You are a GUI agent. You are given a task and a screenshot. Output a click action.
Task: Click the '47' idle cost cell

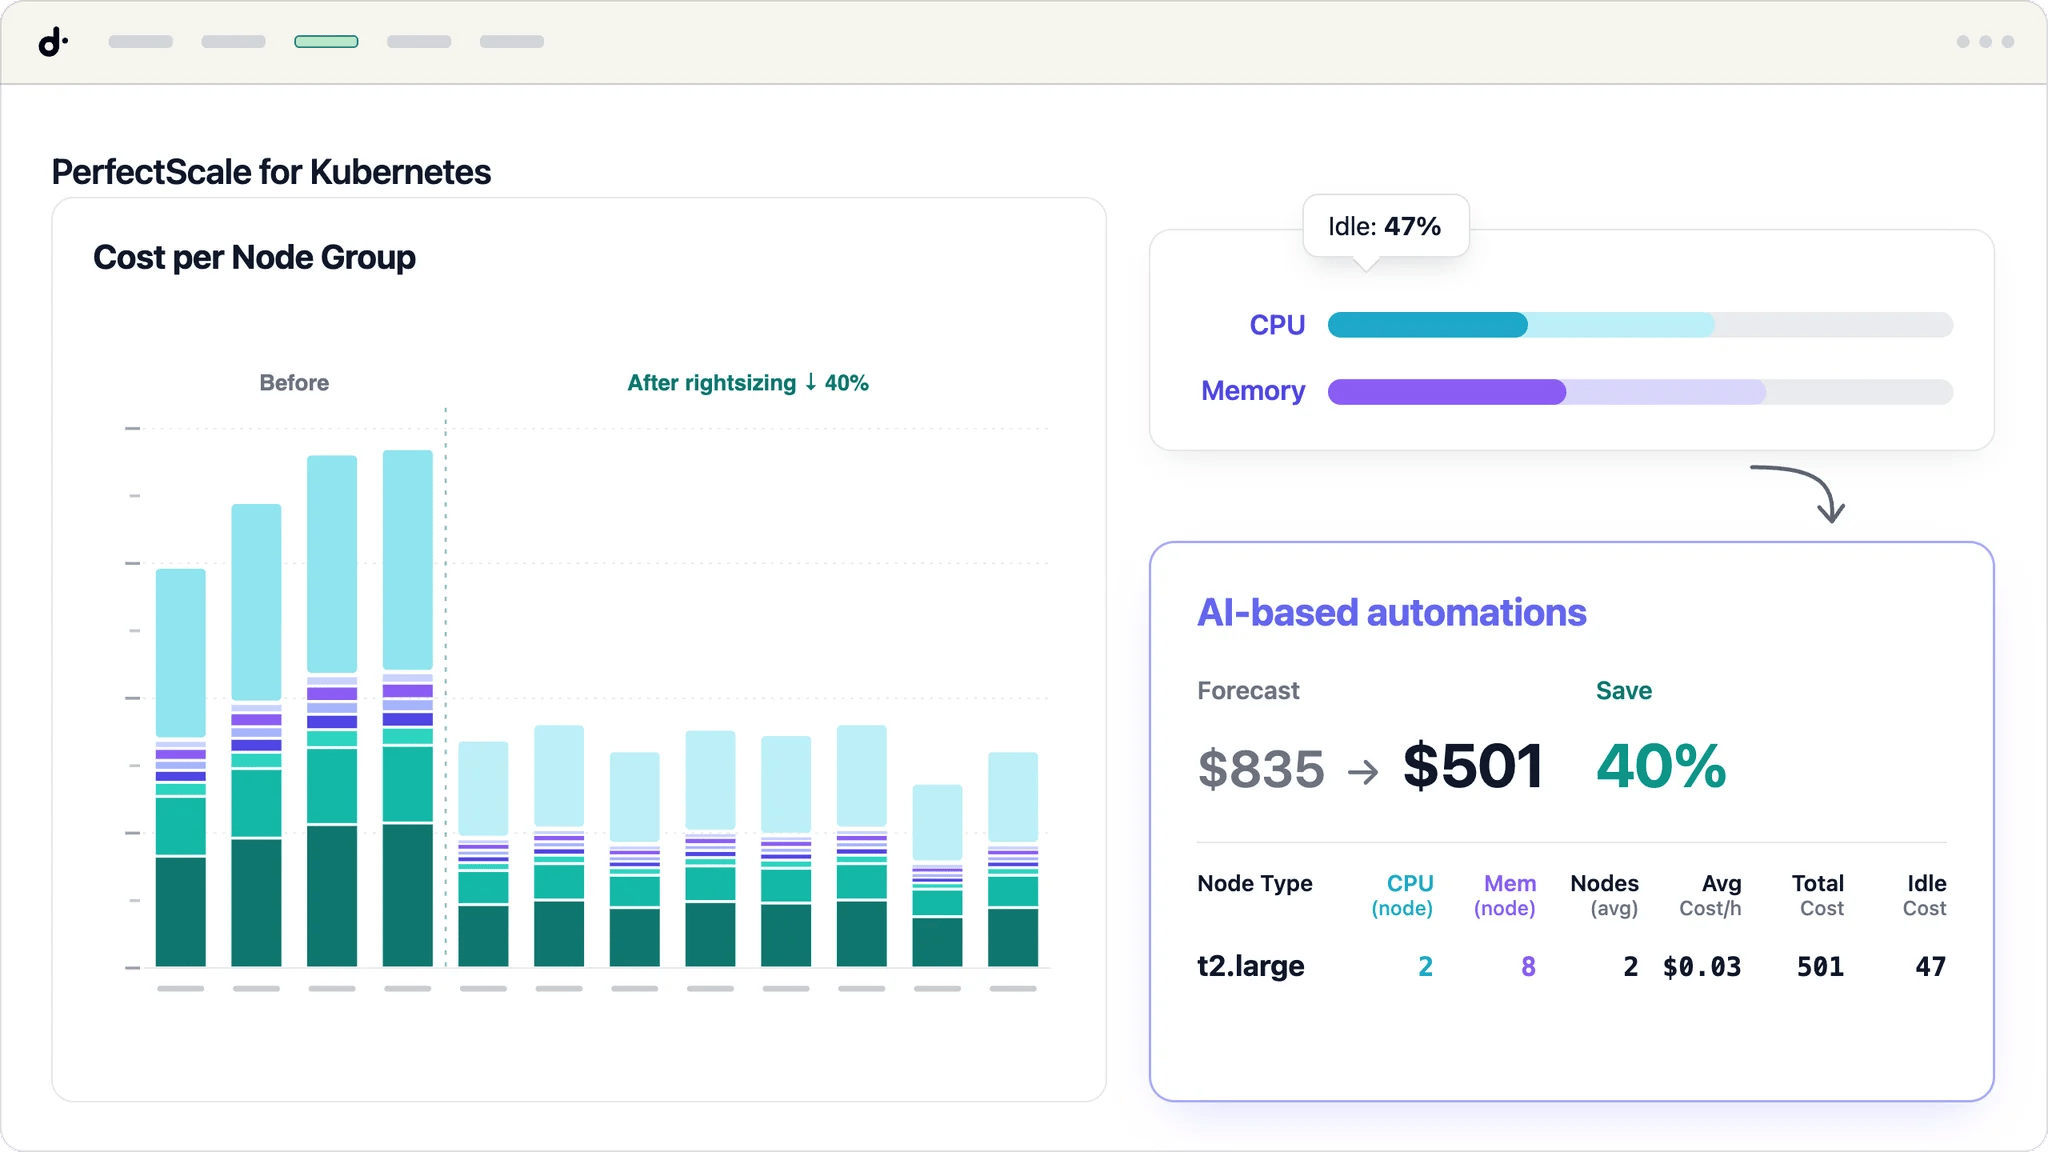coord(1931,967)
